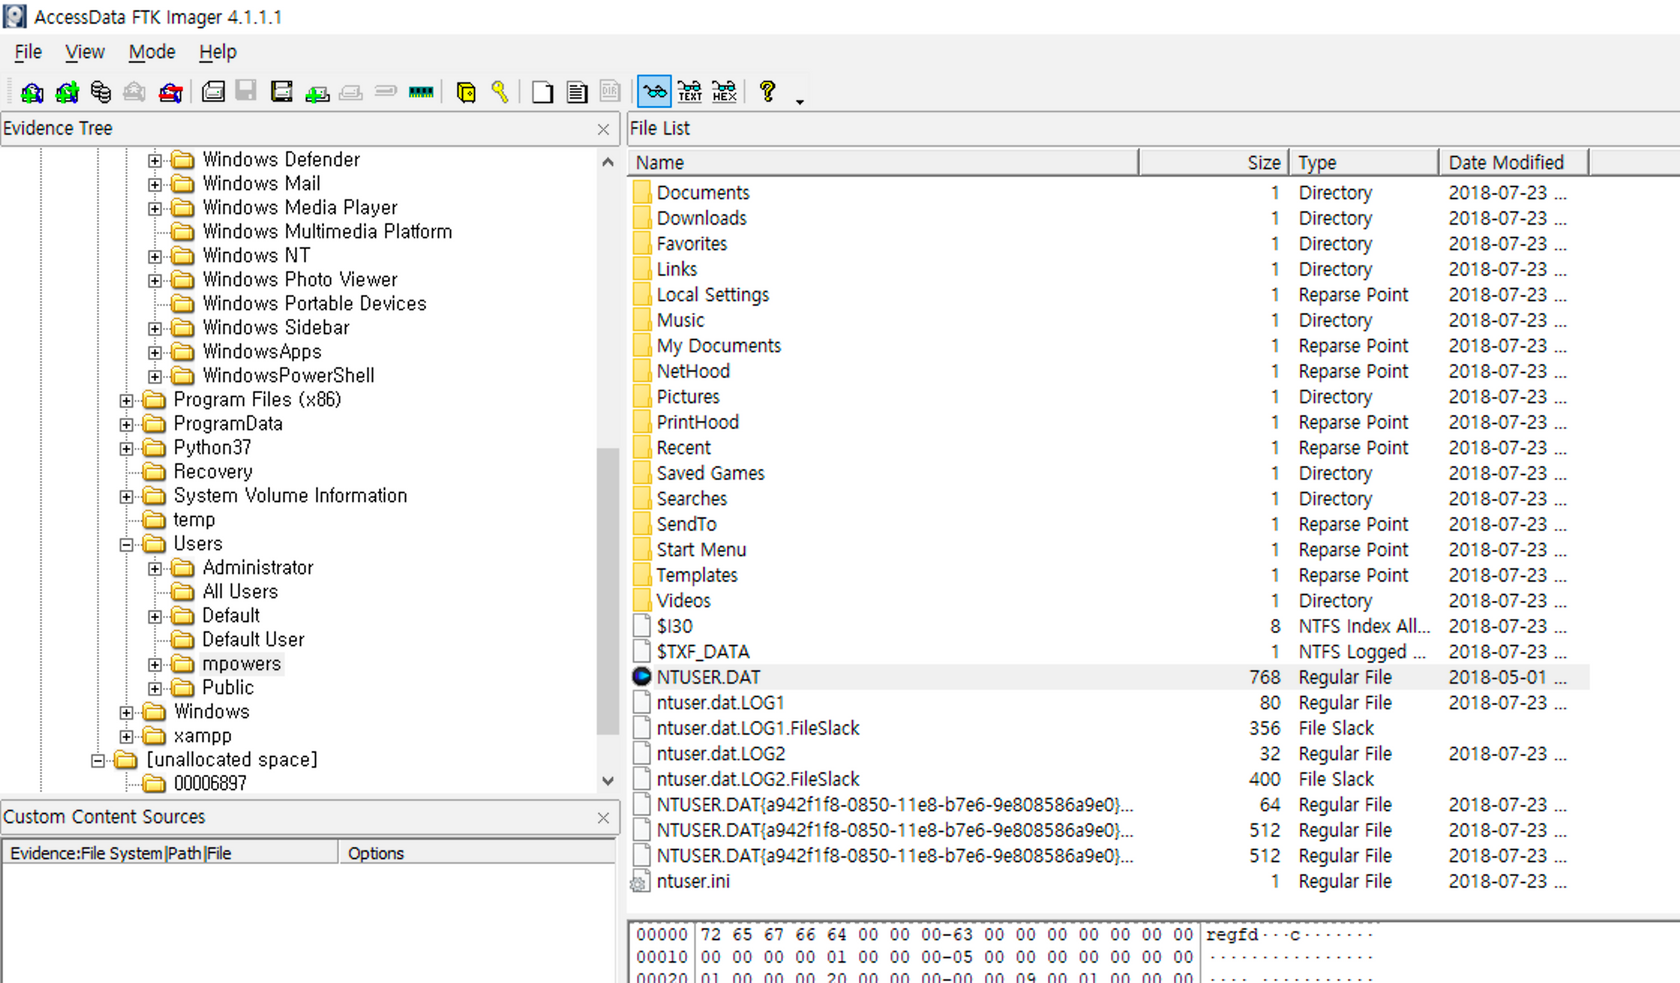
Task: Click the greyed Export Directory Listing icon
Action: tap(610, 92)
